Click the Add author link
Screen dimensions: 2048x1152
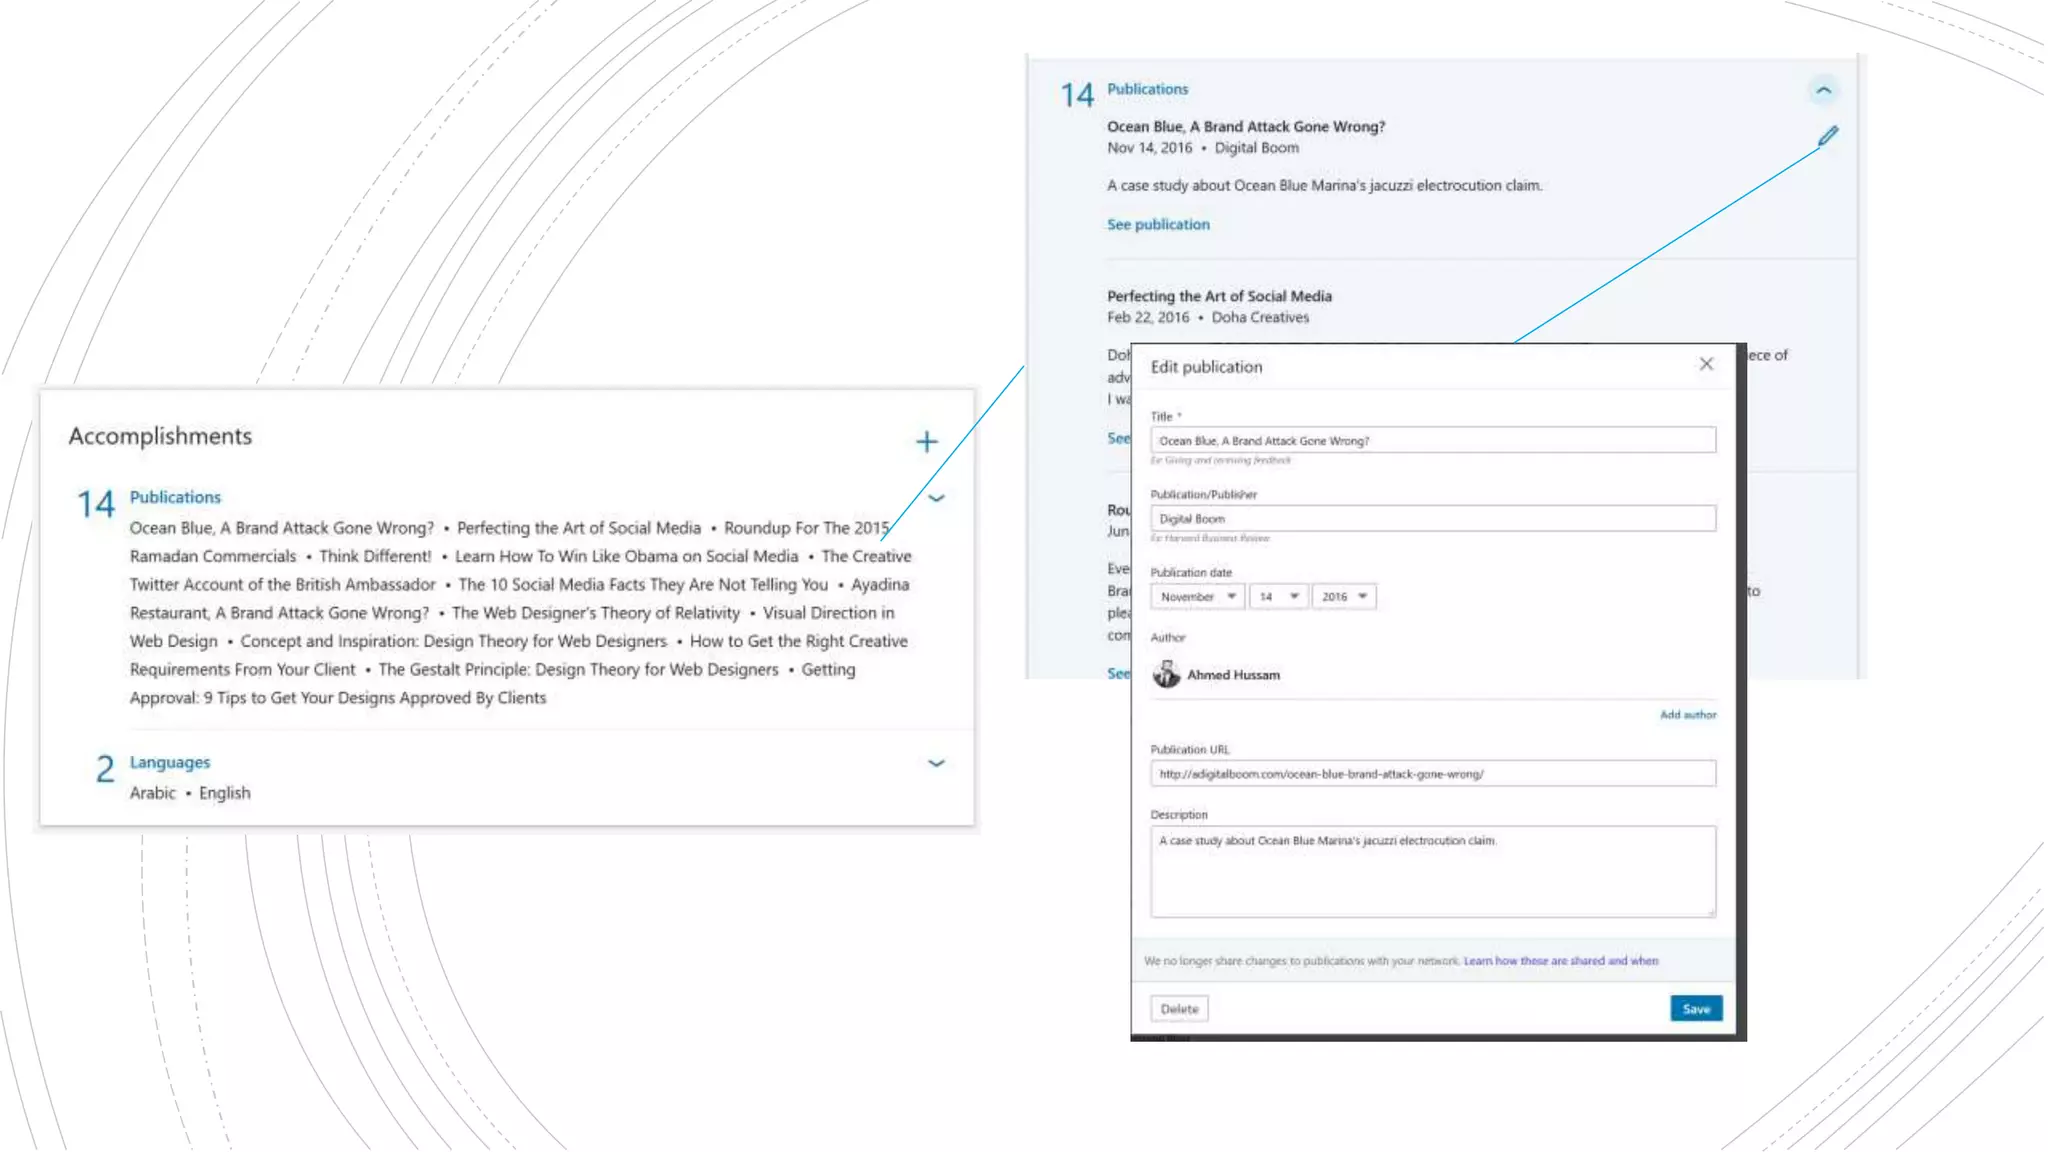(x=1687, y=715)
